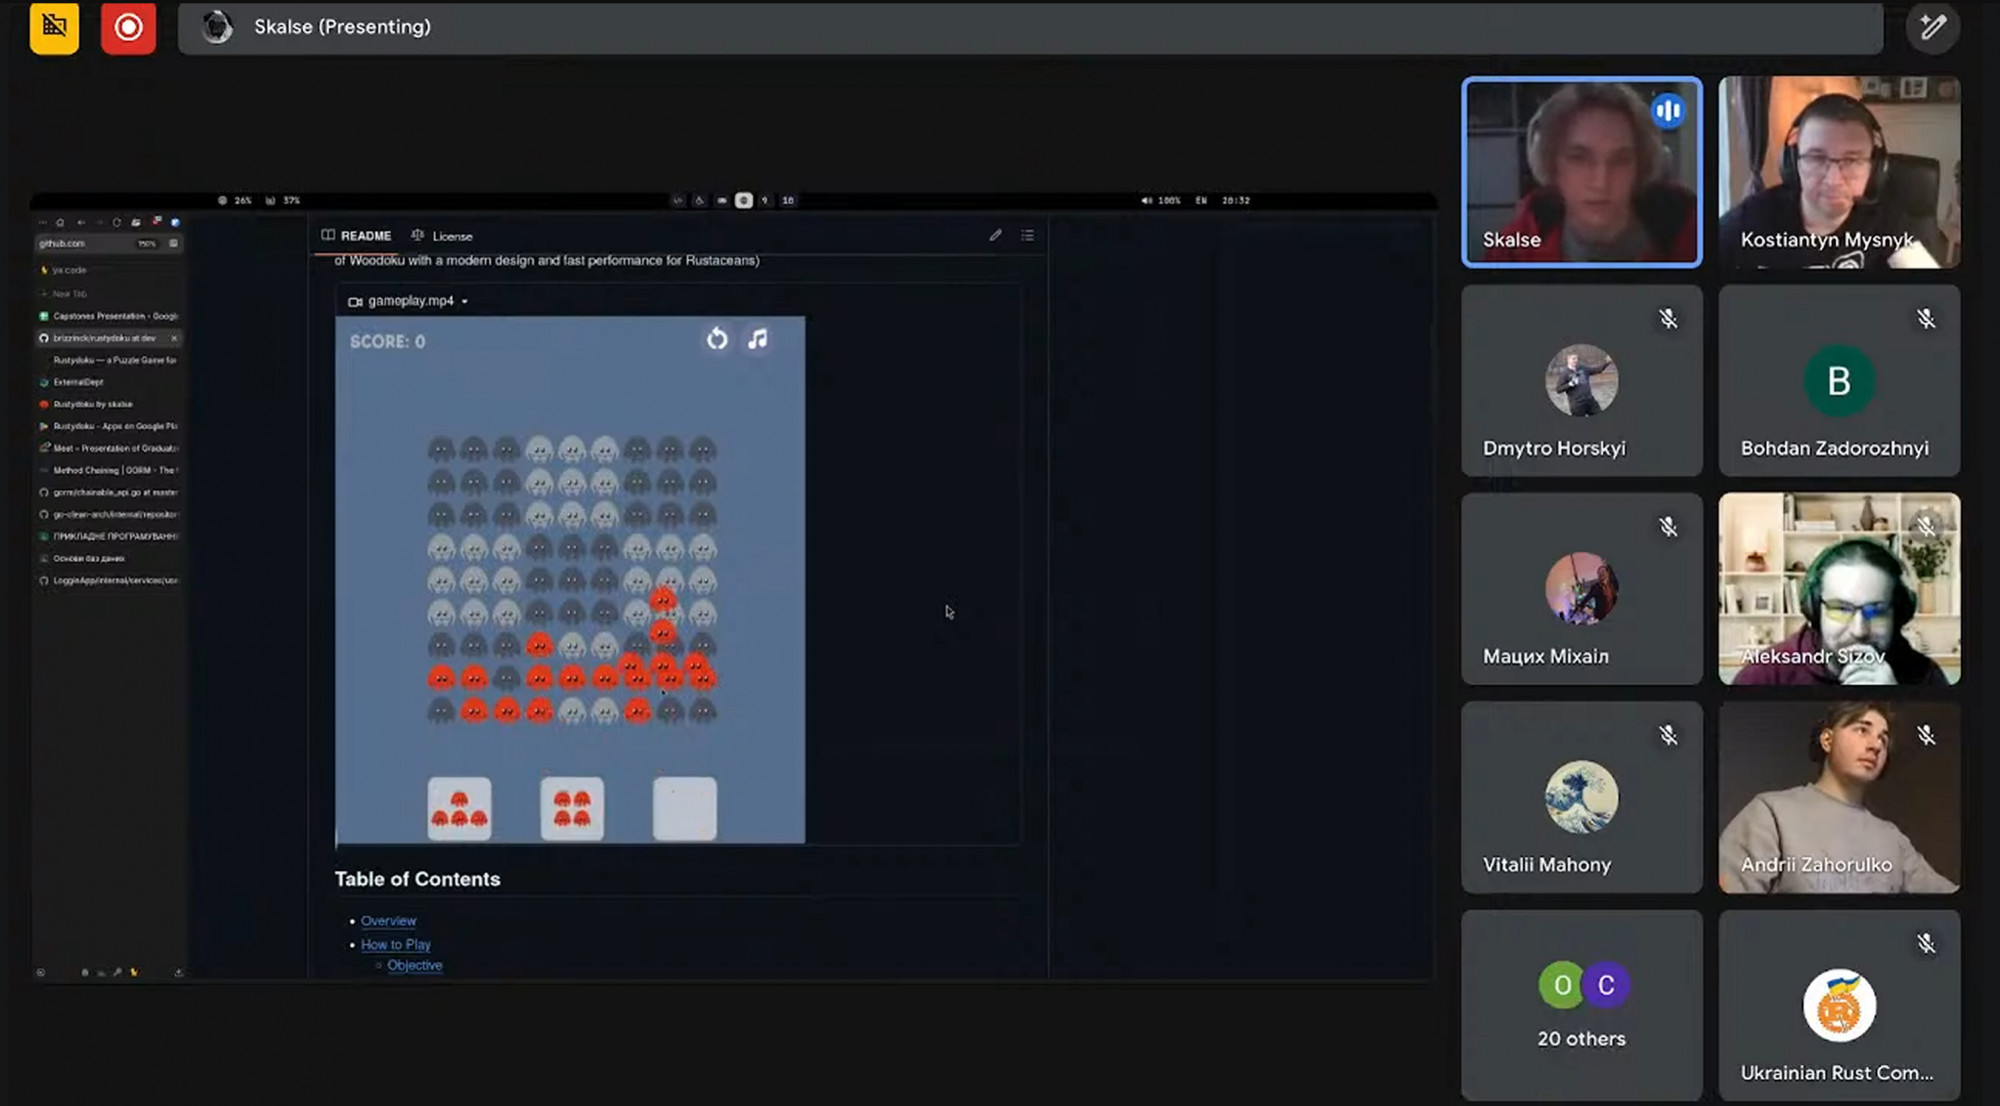Click Dmytro Horskyi's muted microphone icon
The width and height of the screenshot is (2000, 1106).
point(1668,319)
